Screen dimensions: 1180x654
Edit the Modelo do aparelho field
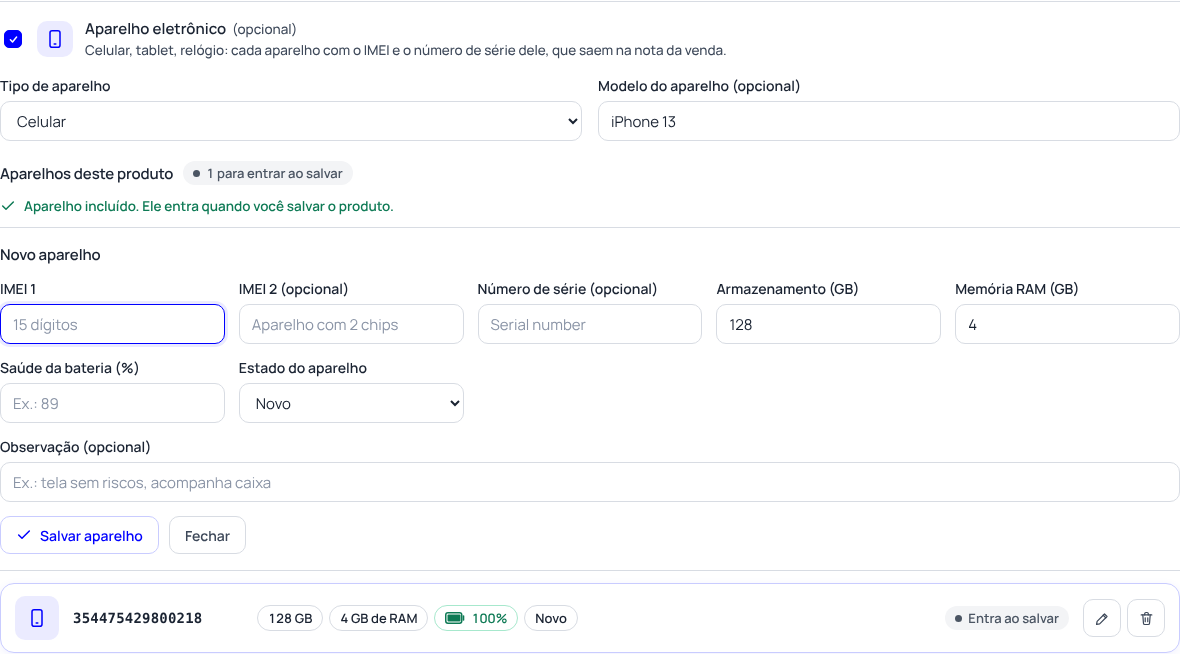pos(888,121)
